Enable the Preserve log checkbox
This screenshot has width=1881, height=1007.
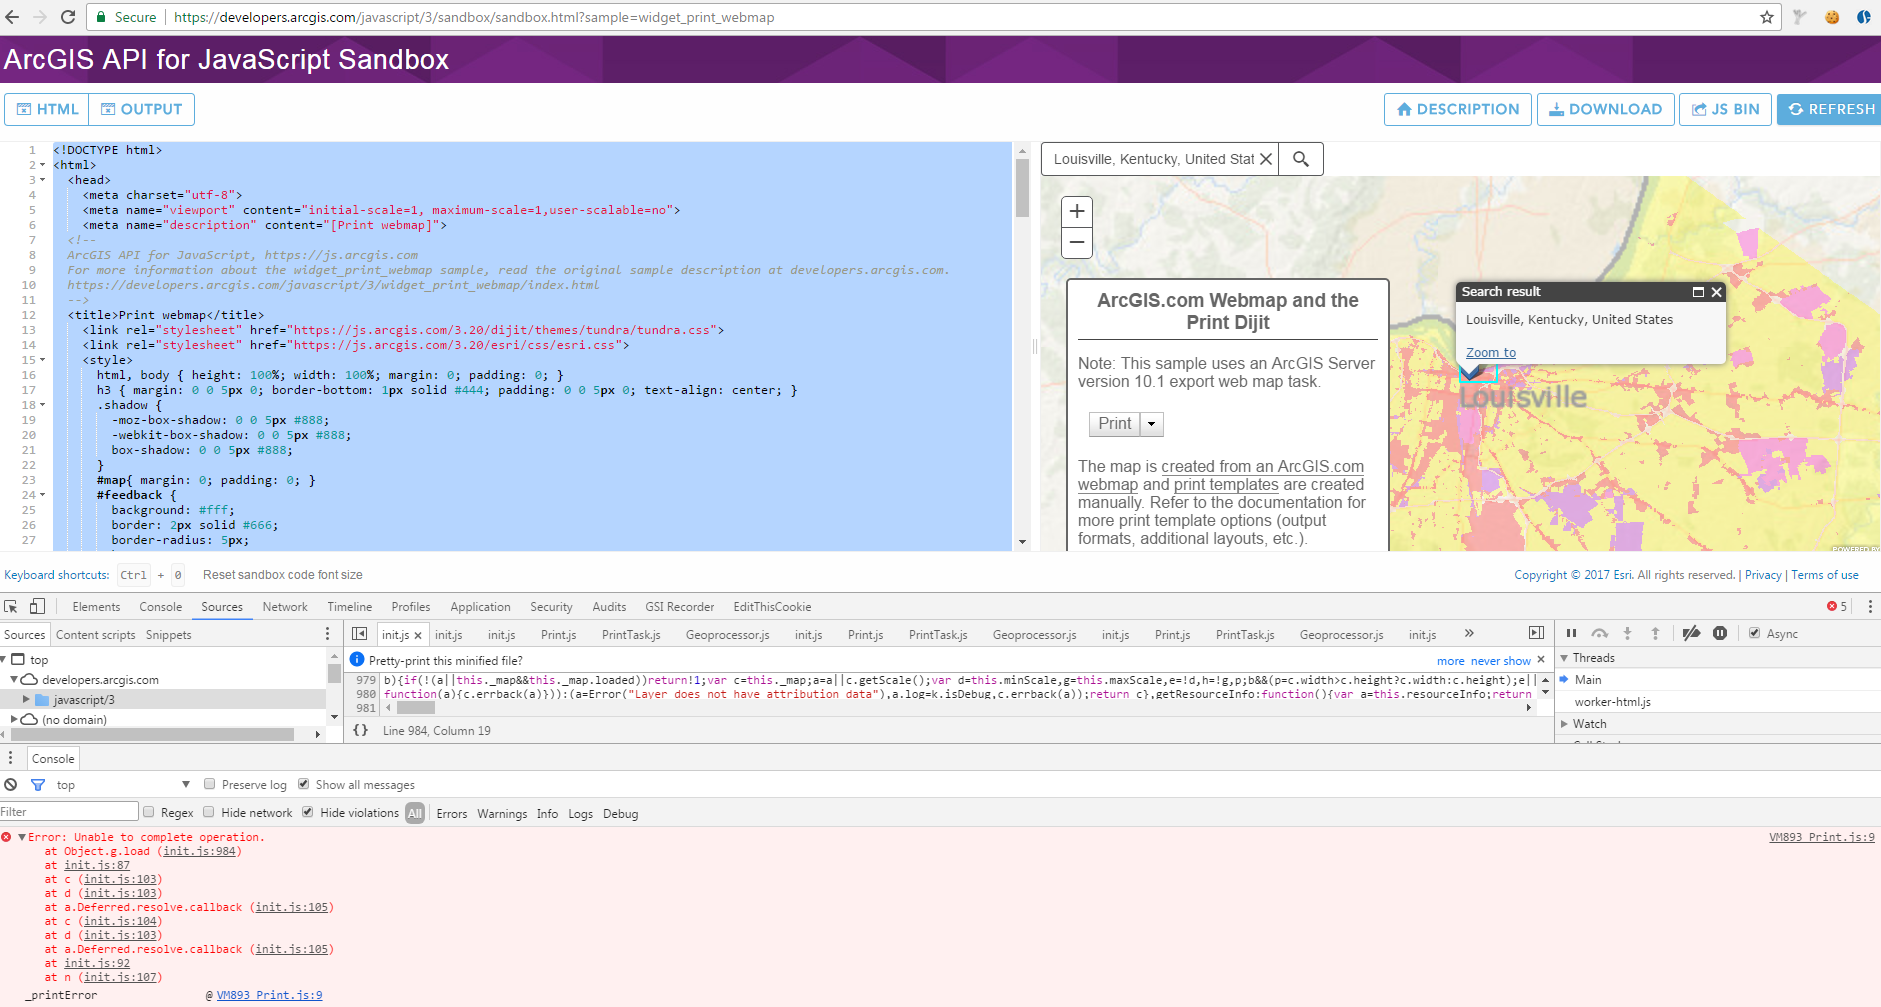pos(209,784)
